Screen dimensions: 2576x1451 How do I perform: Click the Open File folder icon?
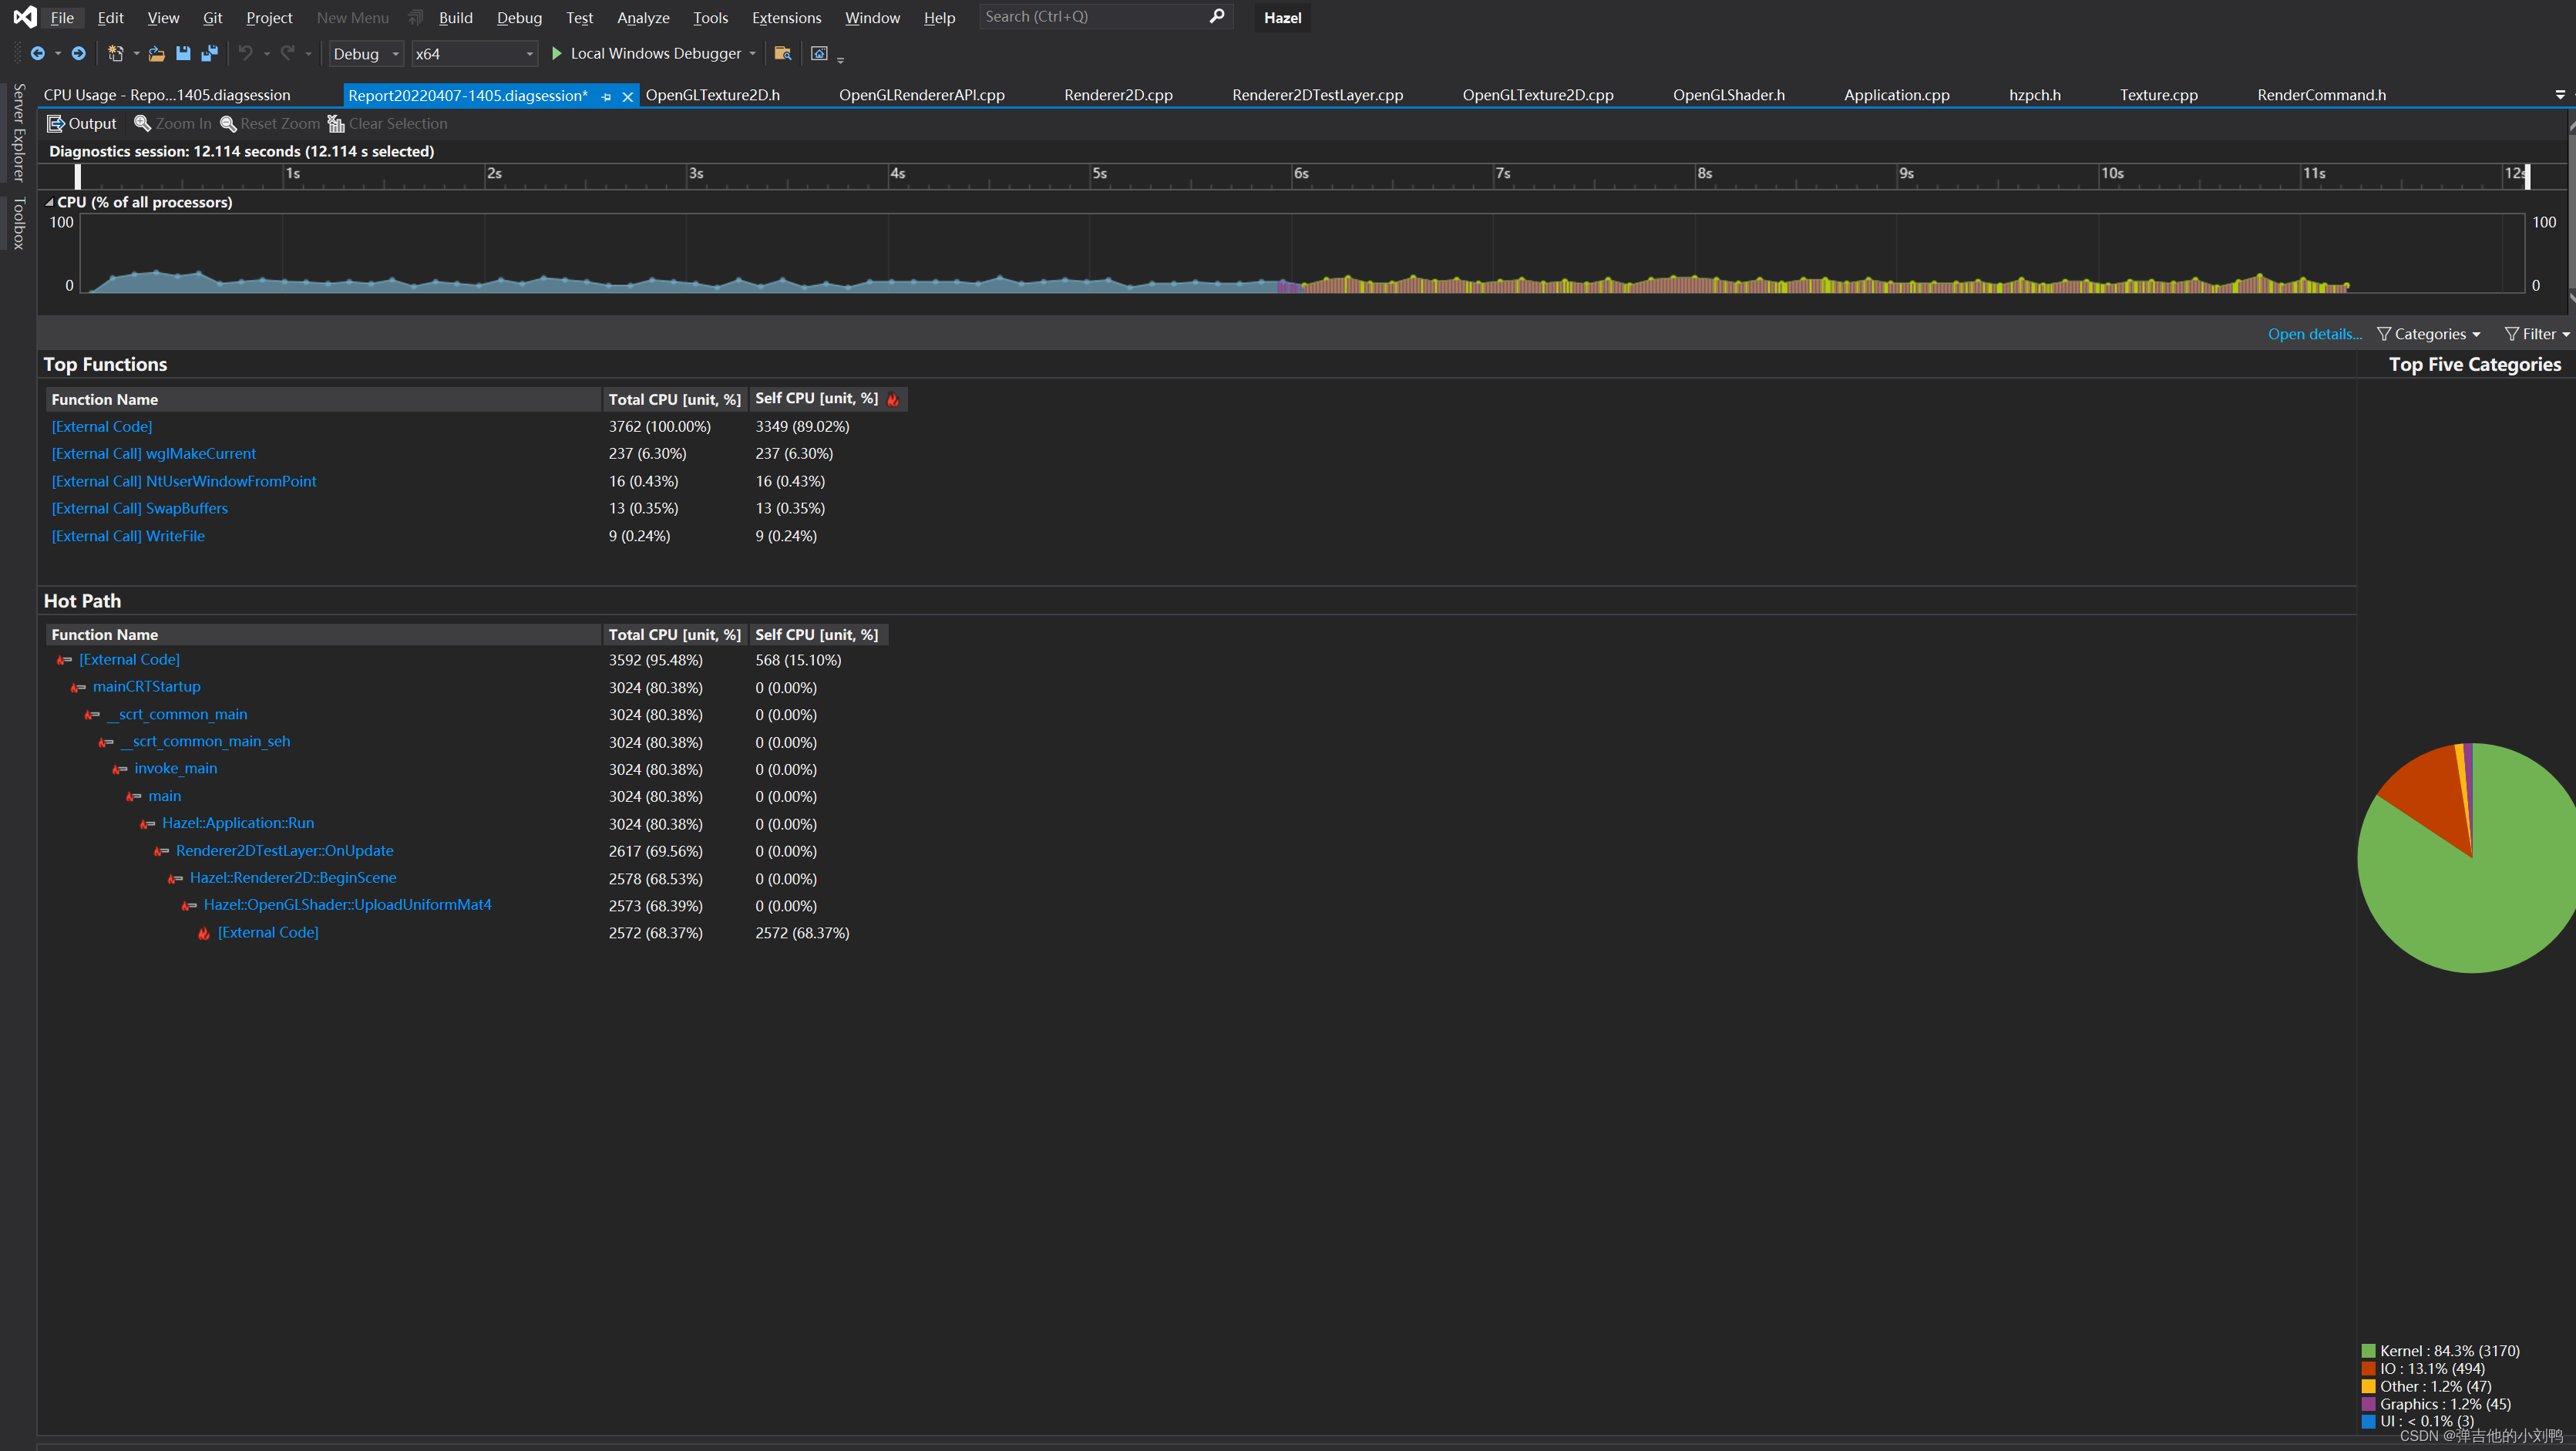[x=156, y=54]
